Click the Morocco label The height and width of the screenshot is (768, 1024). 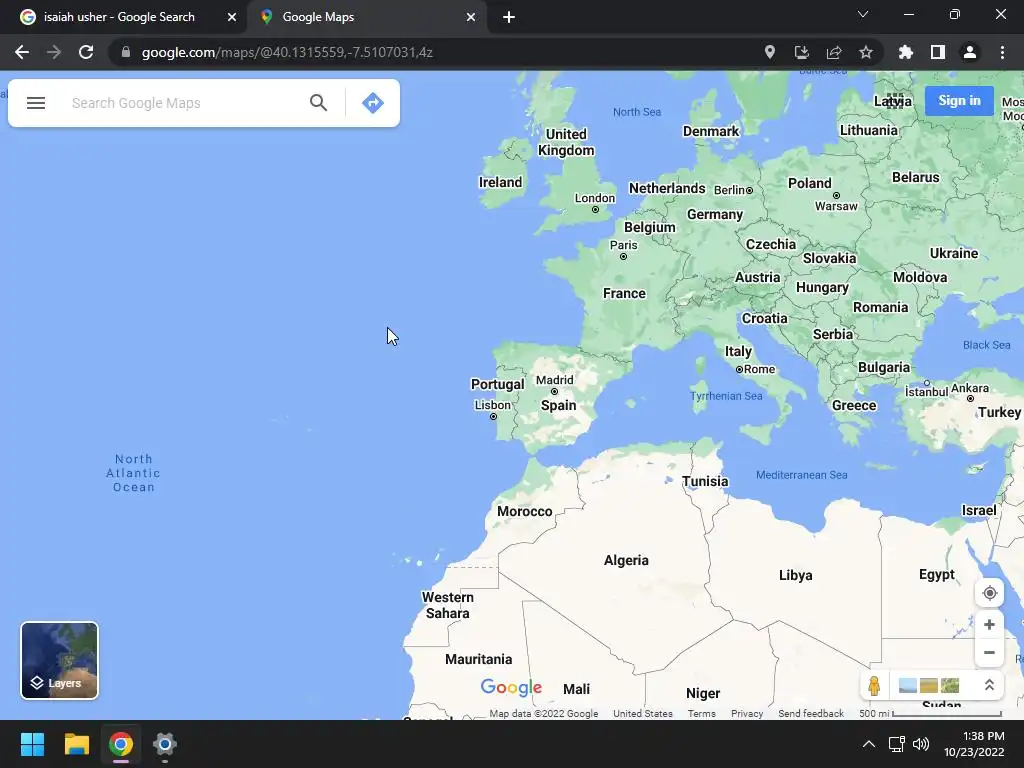tap(524, 511)
